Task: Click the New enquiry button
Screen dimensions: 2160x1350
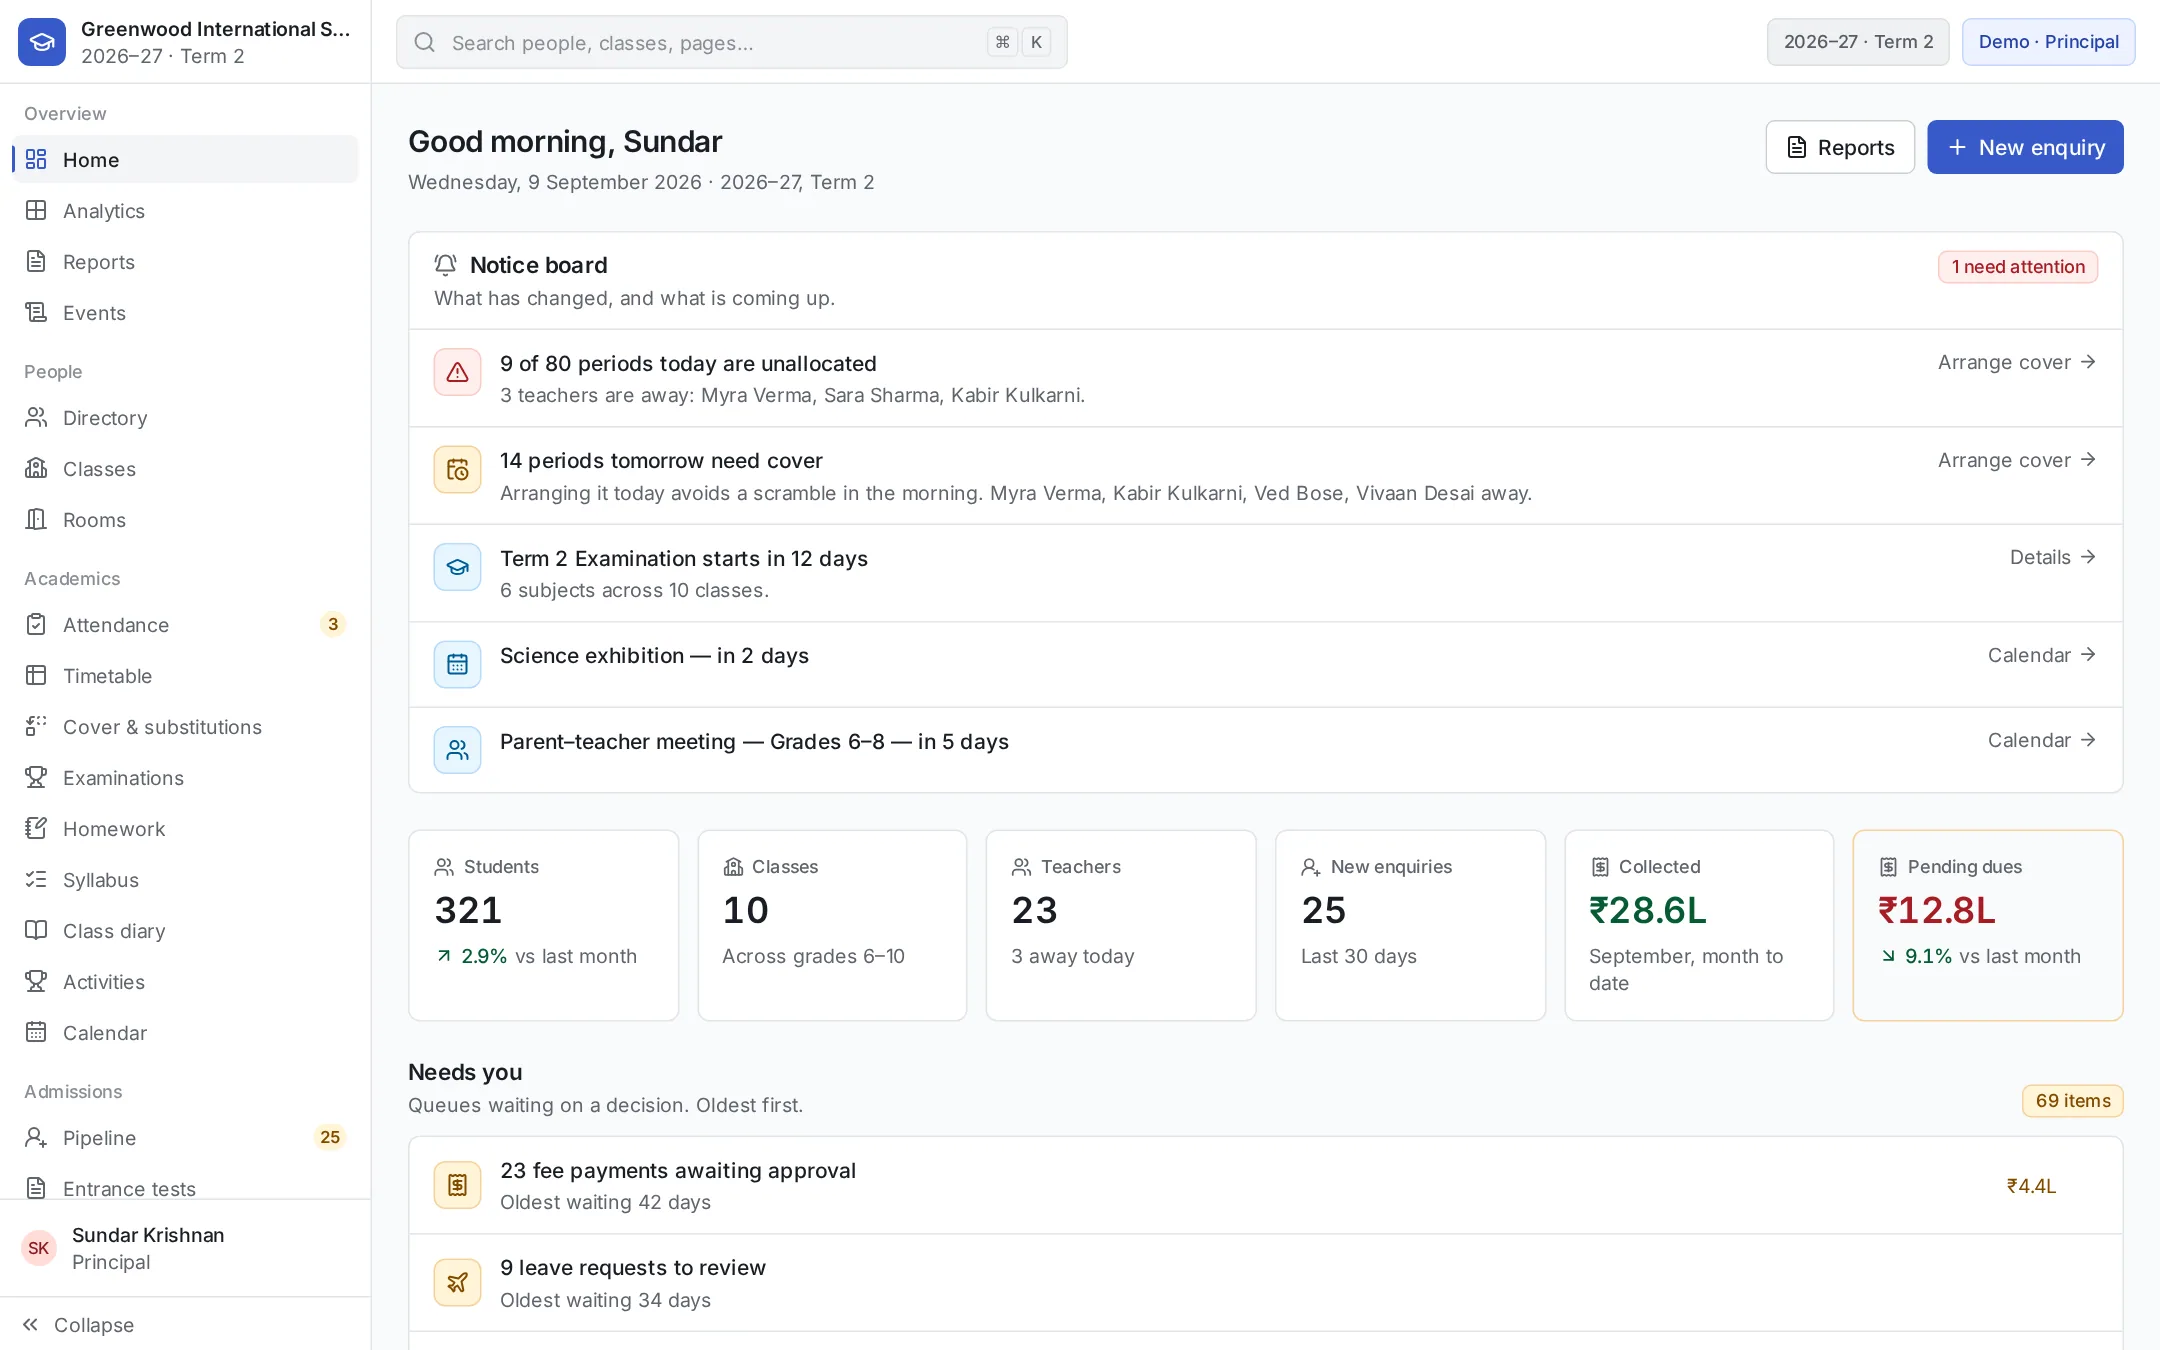Action: point(2025,147)
